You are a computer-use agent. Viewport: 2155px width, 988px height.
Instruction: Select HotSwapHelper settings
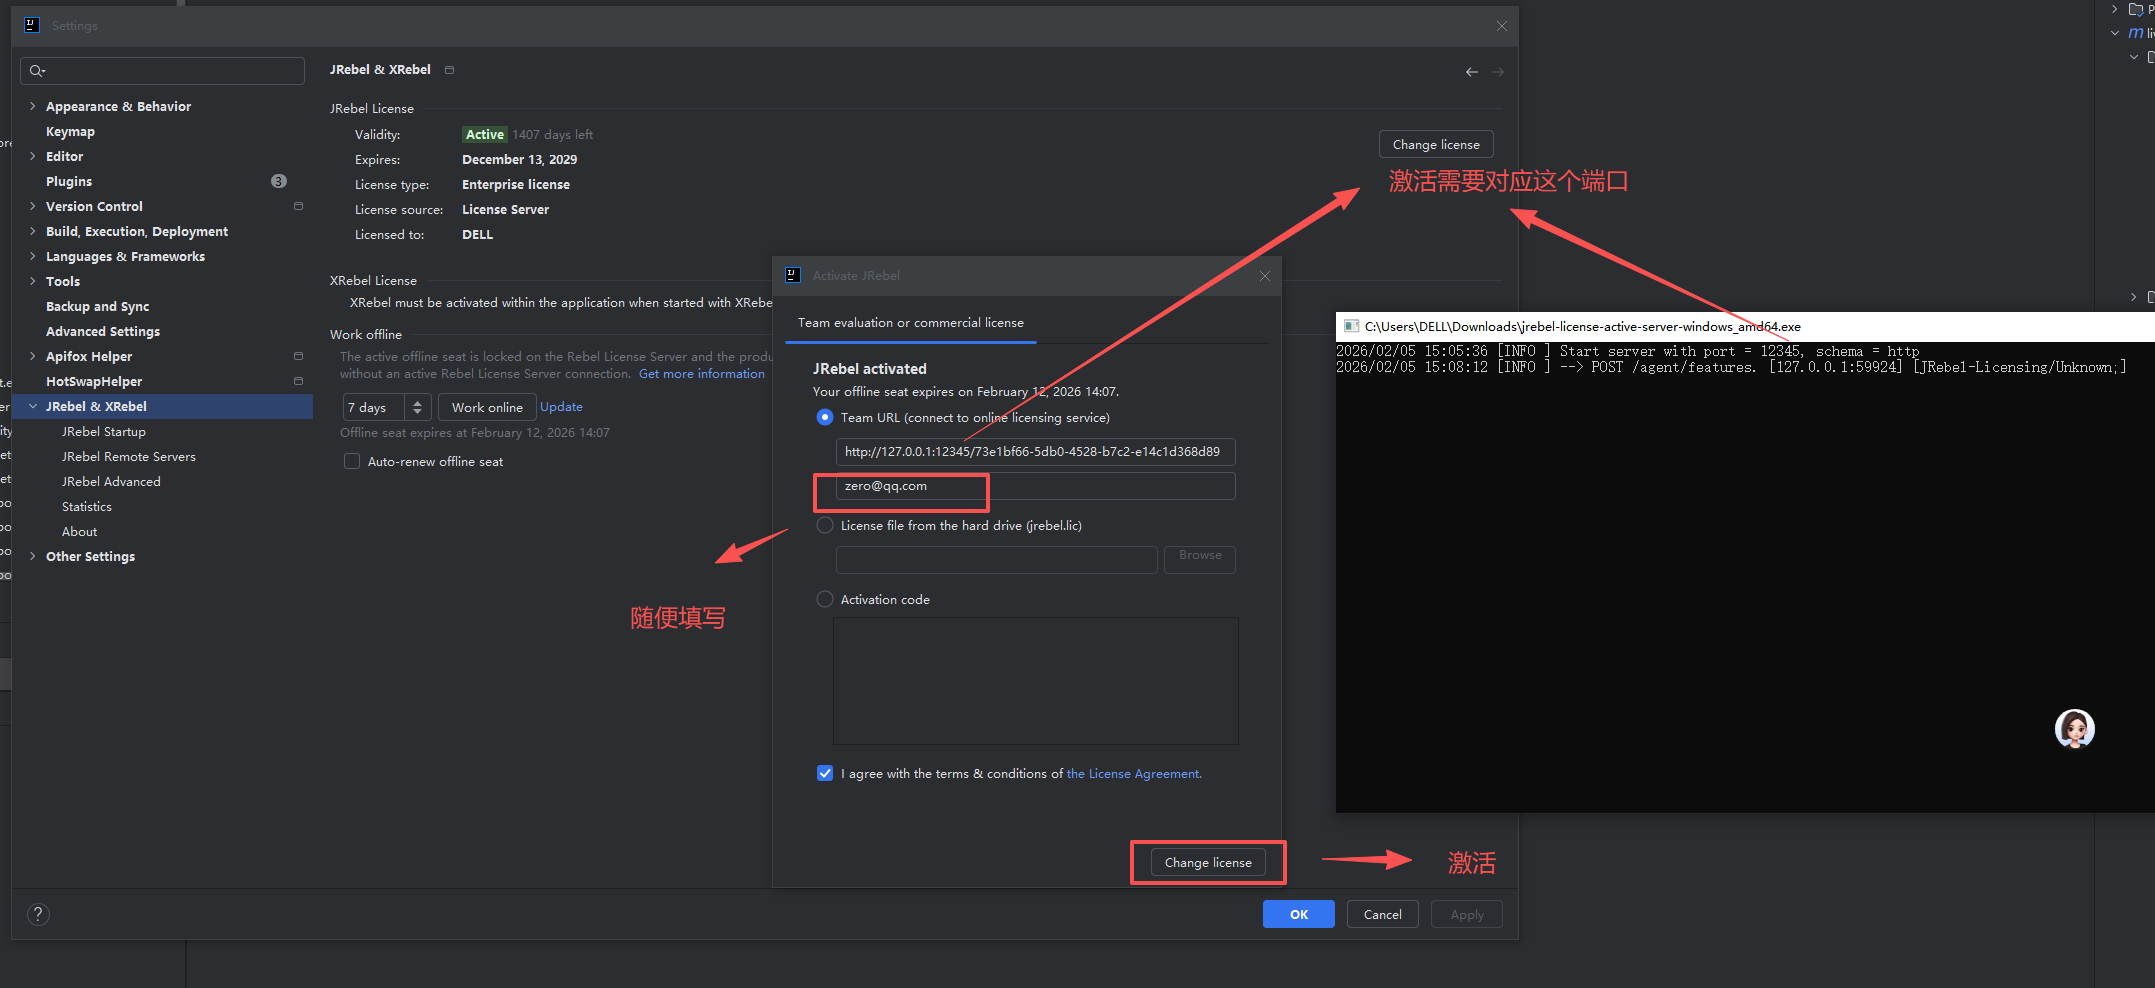[x=94, y=381]
